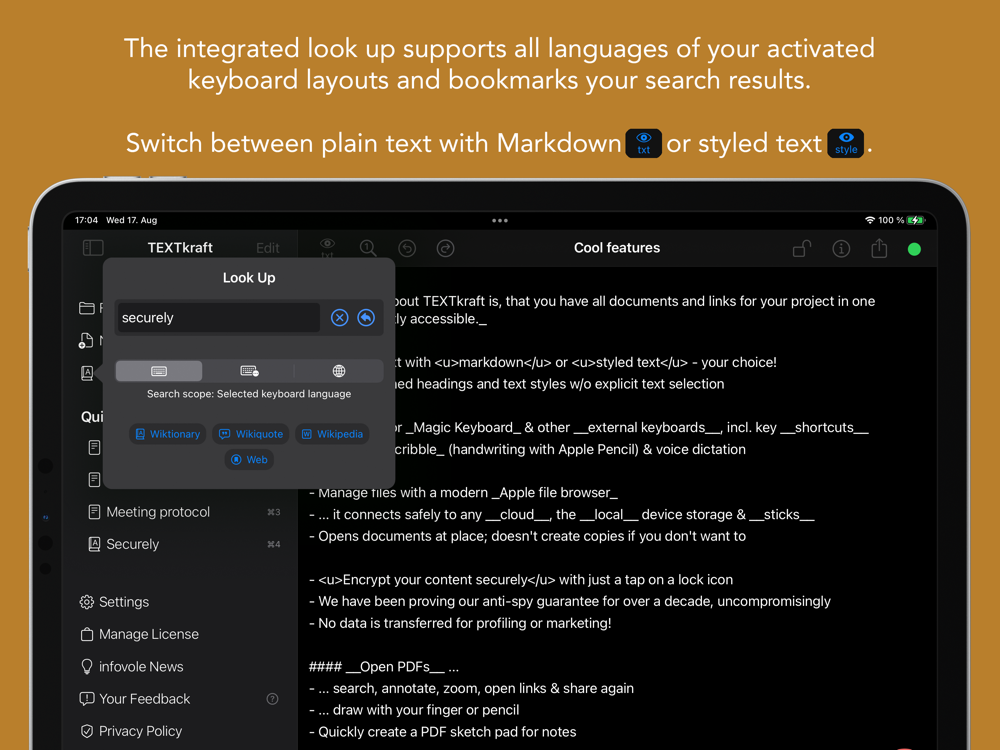Open Settings in the sidebar
Image resolution: width=1000 pixels, height=750 pixels.
tap(114, 602)
